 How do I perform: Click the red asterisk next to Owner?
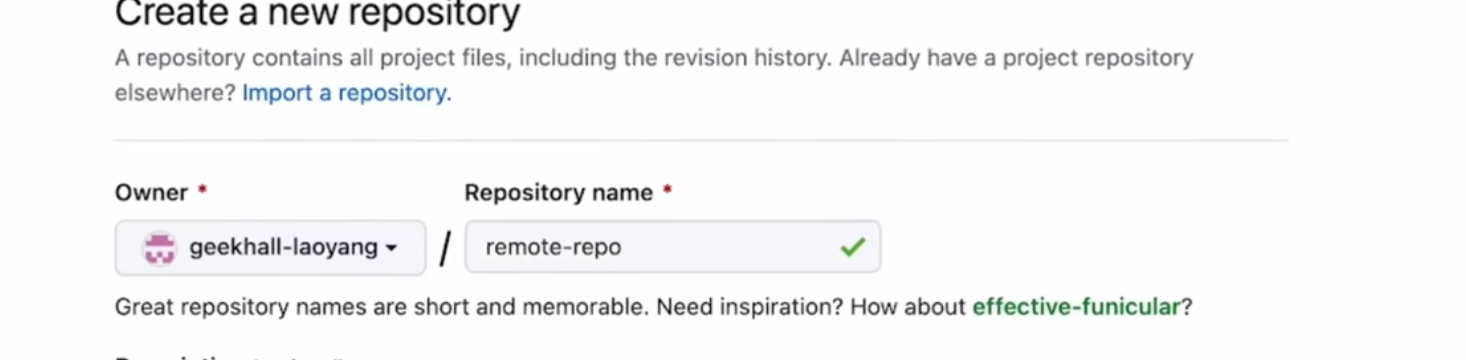pos(203,190)
